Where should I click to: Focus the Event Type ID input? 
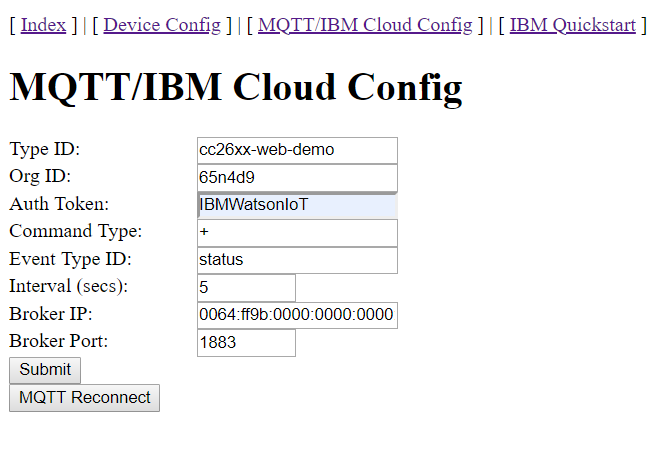(x=297, y=260)
